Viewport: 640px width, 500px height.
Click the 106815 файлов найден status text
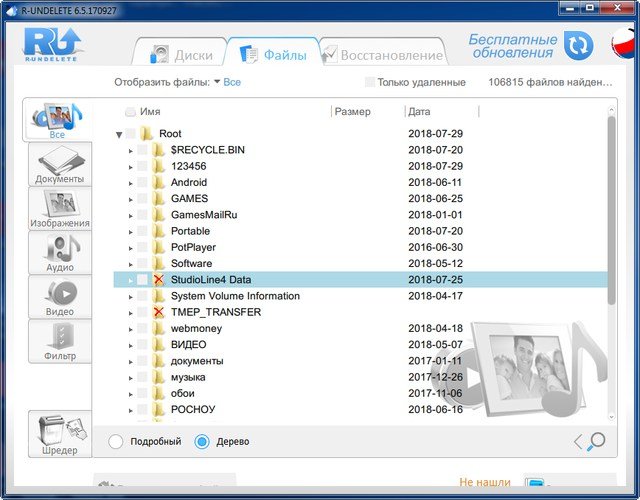(x=550, y=82)
